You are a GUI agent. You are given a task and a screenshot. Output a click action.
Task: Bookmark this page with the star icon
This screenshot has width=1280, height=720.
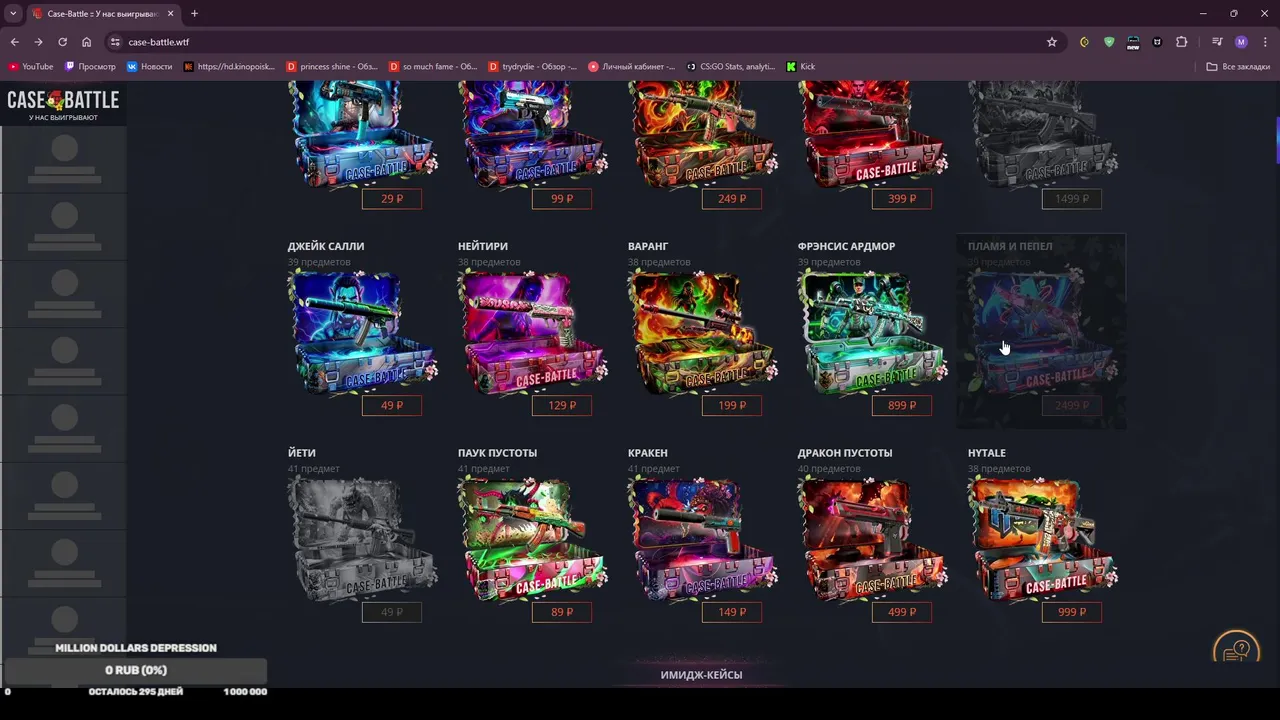pos(1052,42)
